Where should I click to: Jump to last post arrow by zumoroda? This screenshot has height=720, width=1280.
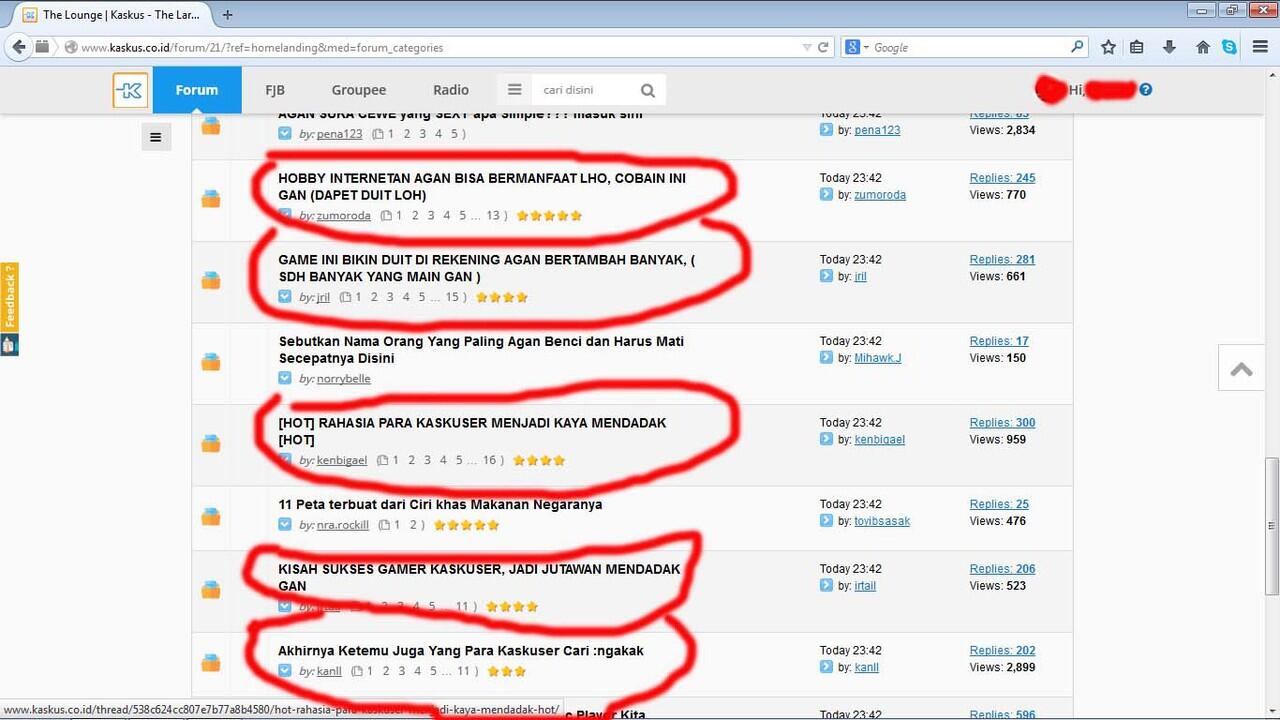tap(826, 195)
